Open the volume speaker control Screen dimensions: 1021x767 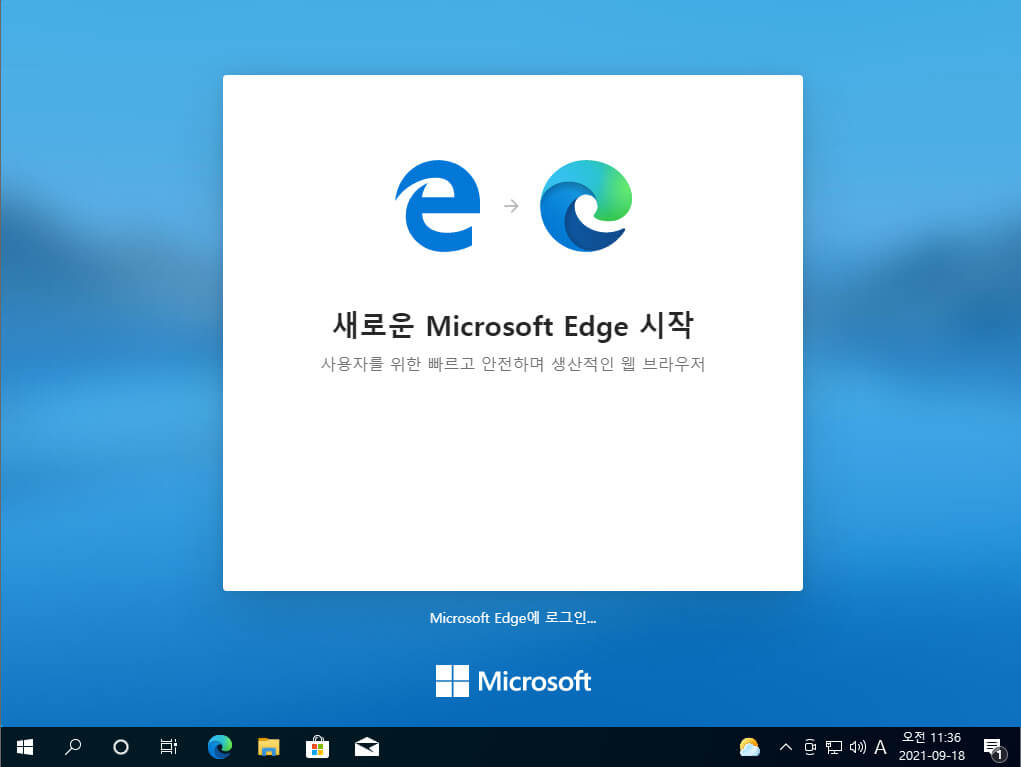pos(858,747)
